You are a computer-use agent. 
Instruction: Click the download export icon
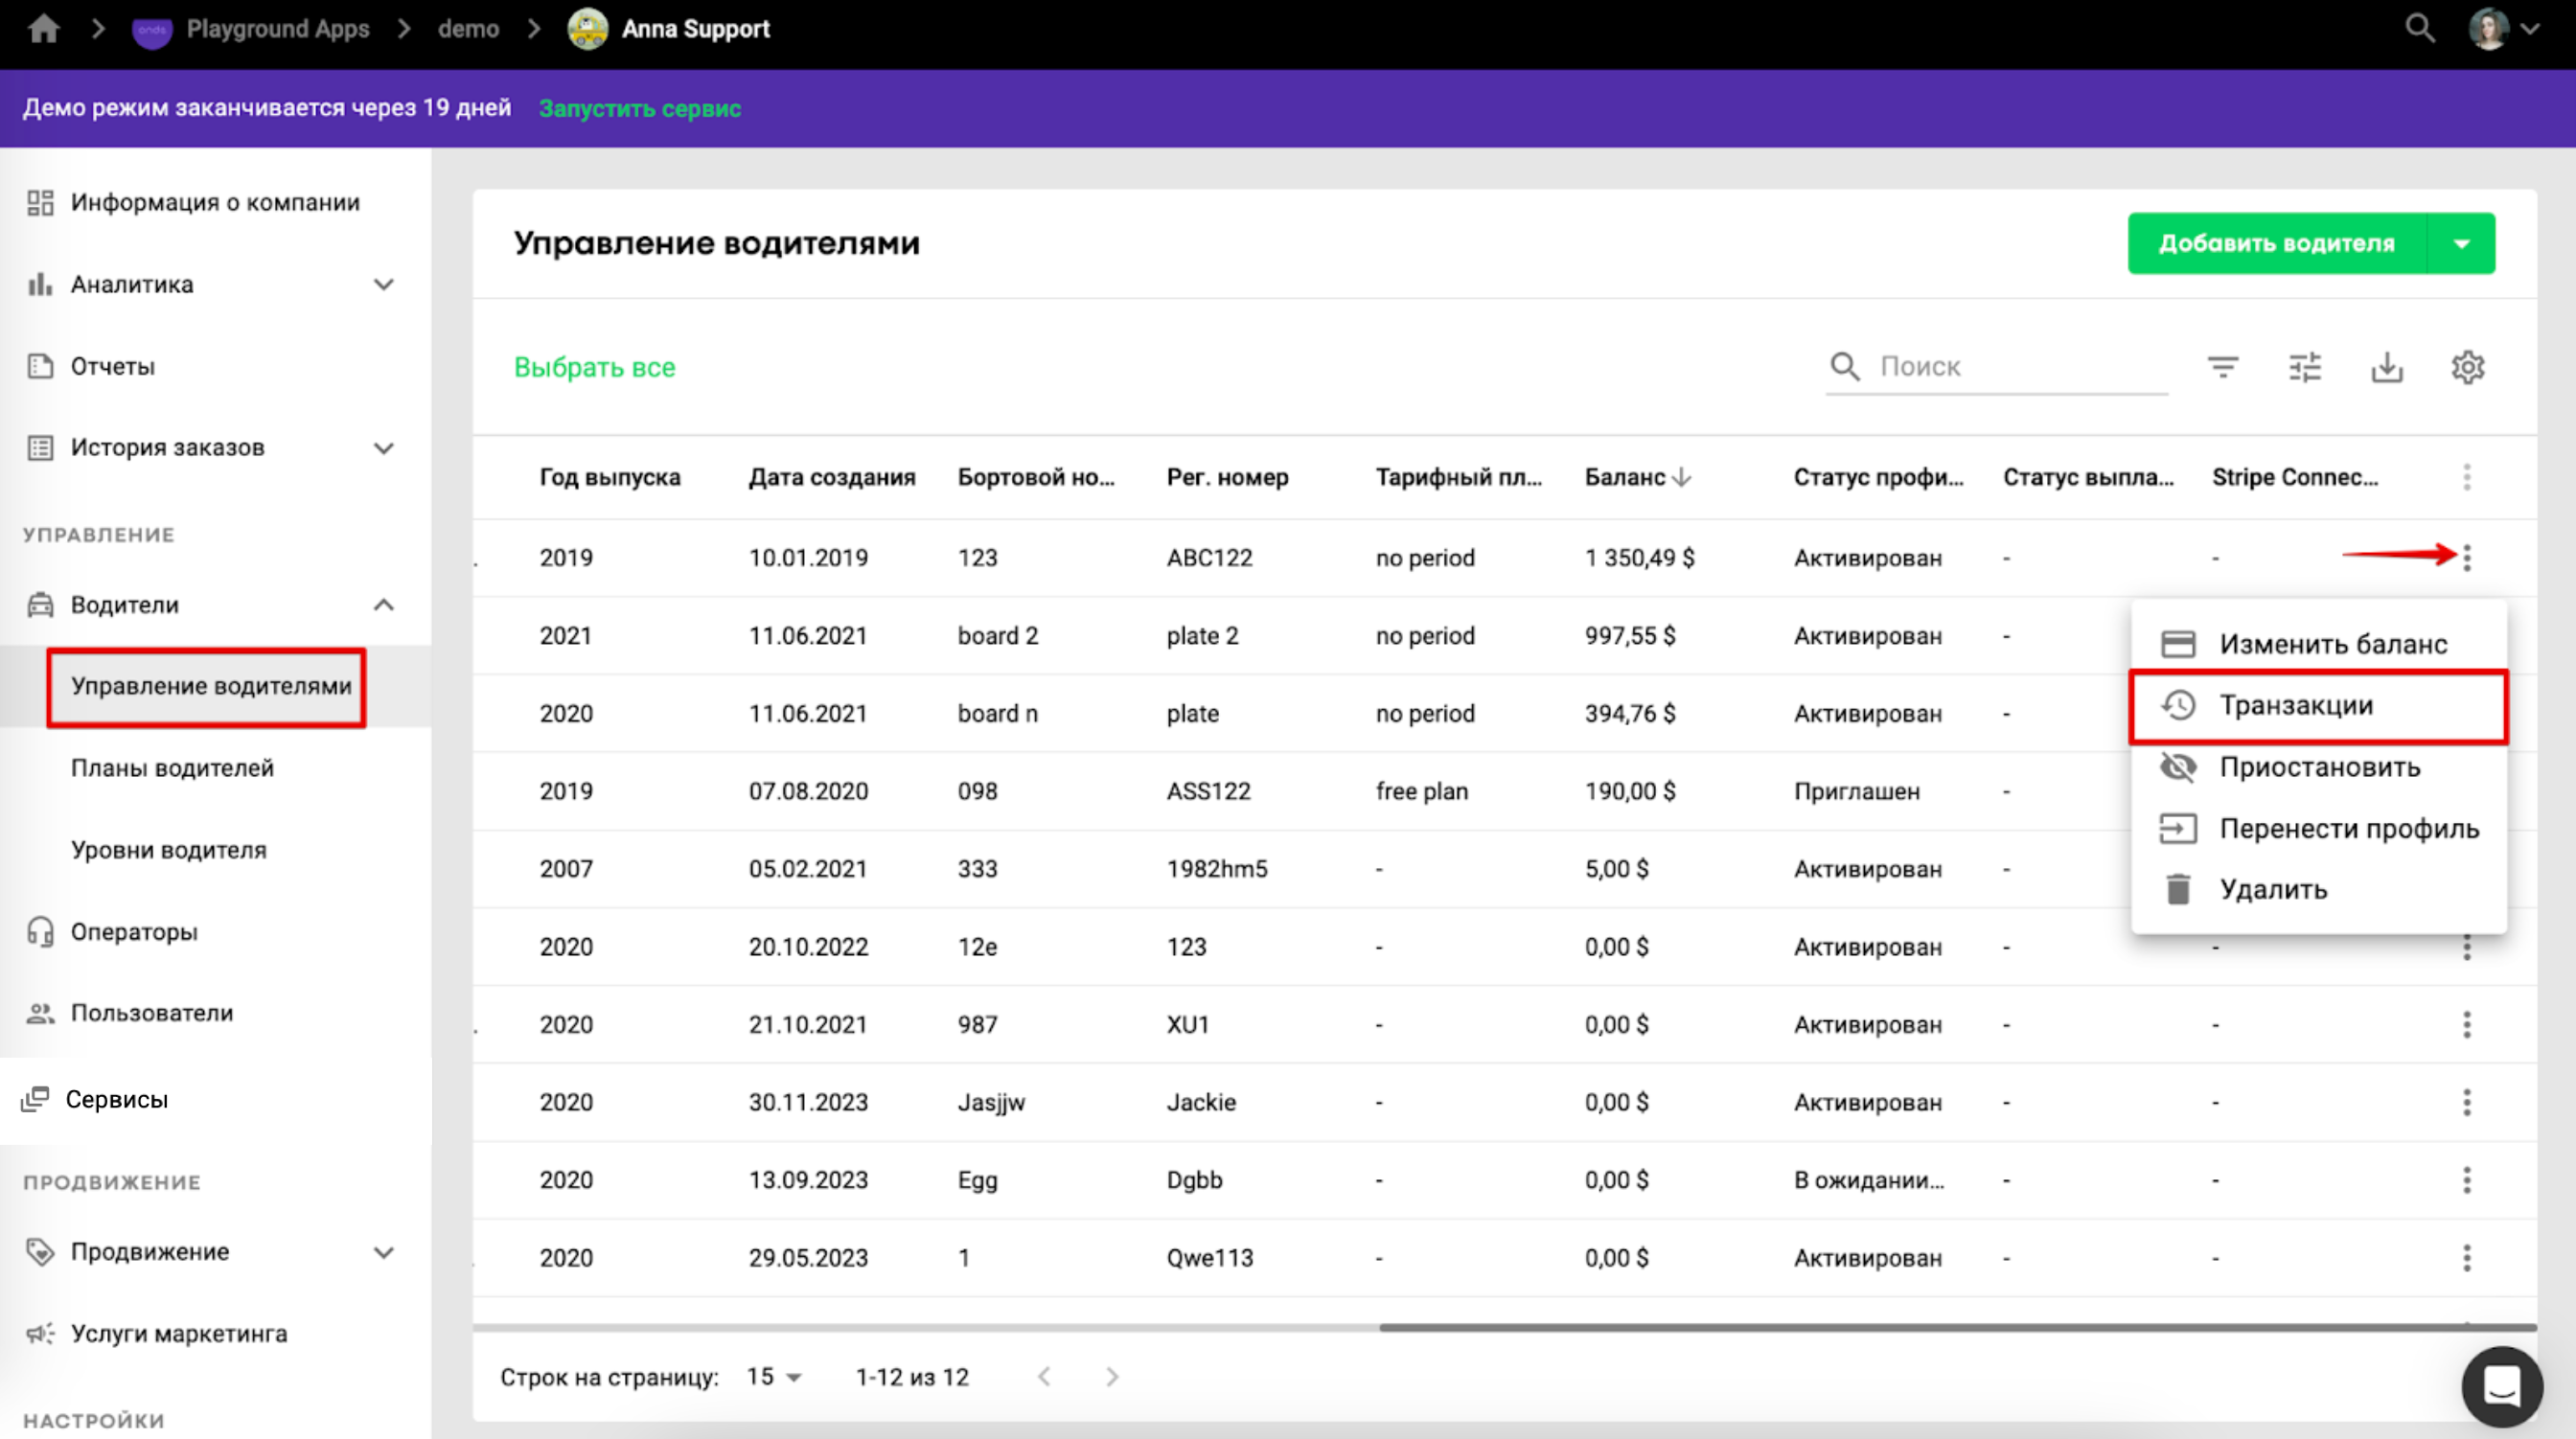[2386, 367]
